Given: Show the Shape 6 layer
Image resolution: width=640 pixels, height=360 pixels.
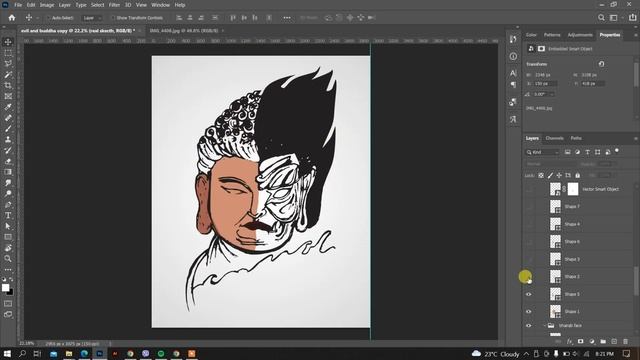Looking at the screenshot, I should 529,242.
